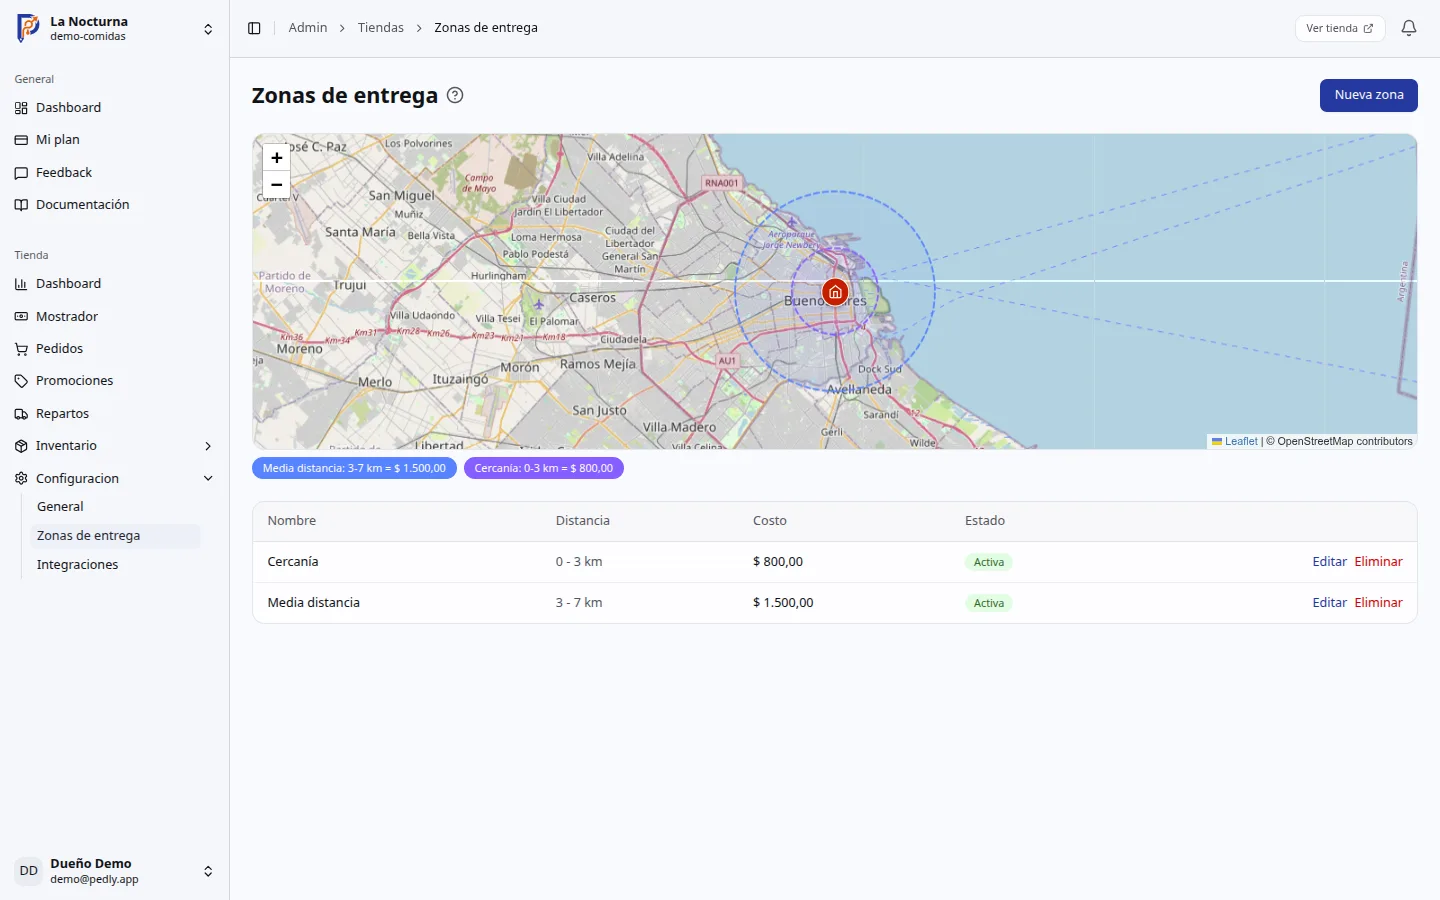Click the 0 - 3 km distance cell

coord(579,562)
